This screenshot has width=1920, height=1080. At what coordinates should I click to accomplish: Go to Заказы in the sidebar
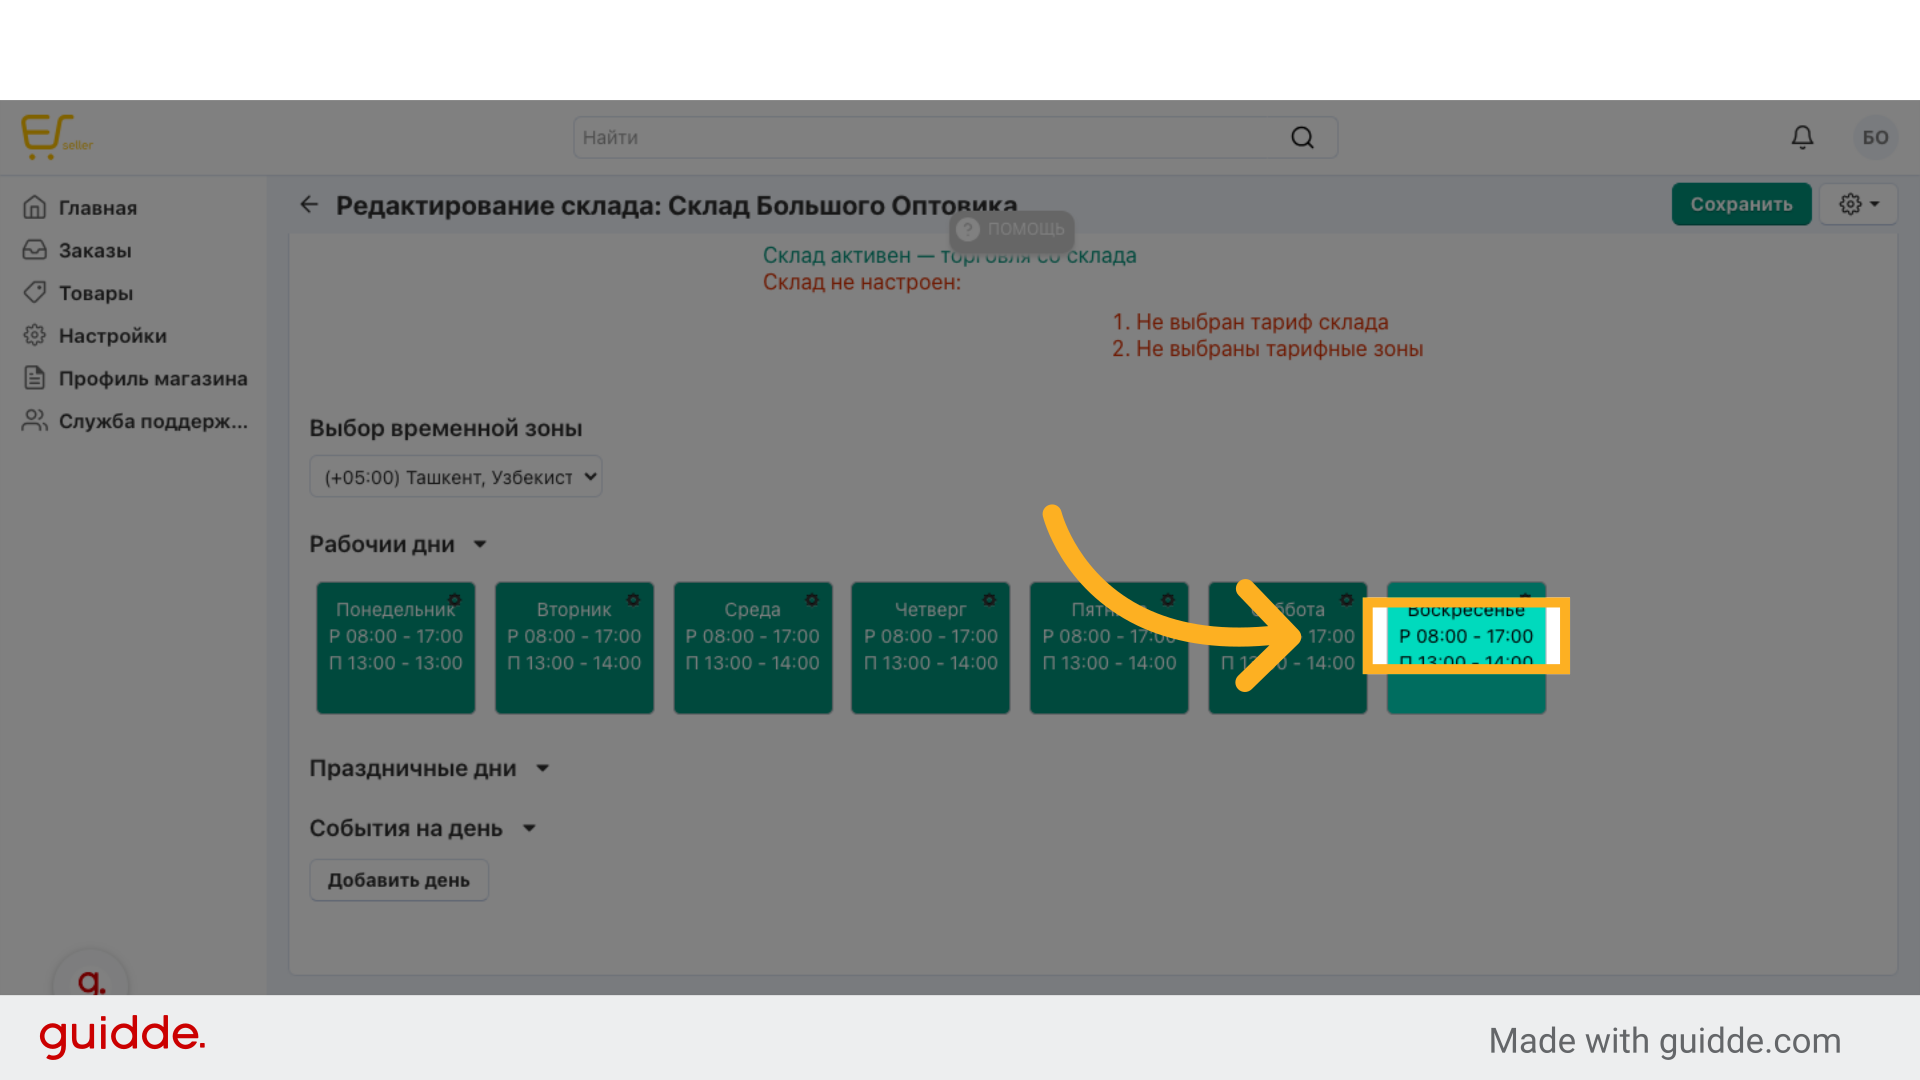(94, 251)
